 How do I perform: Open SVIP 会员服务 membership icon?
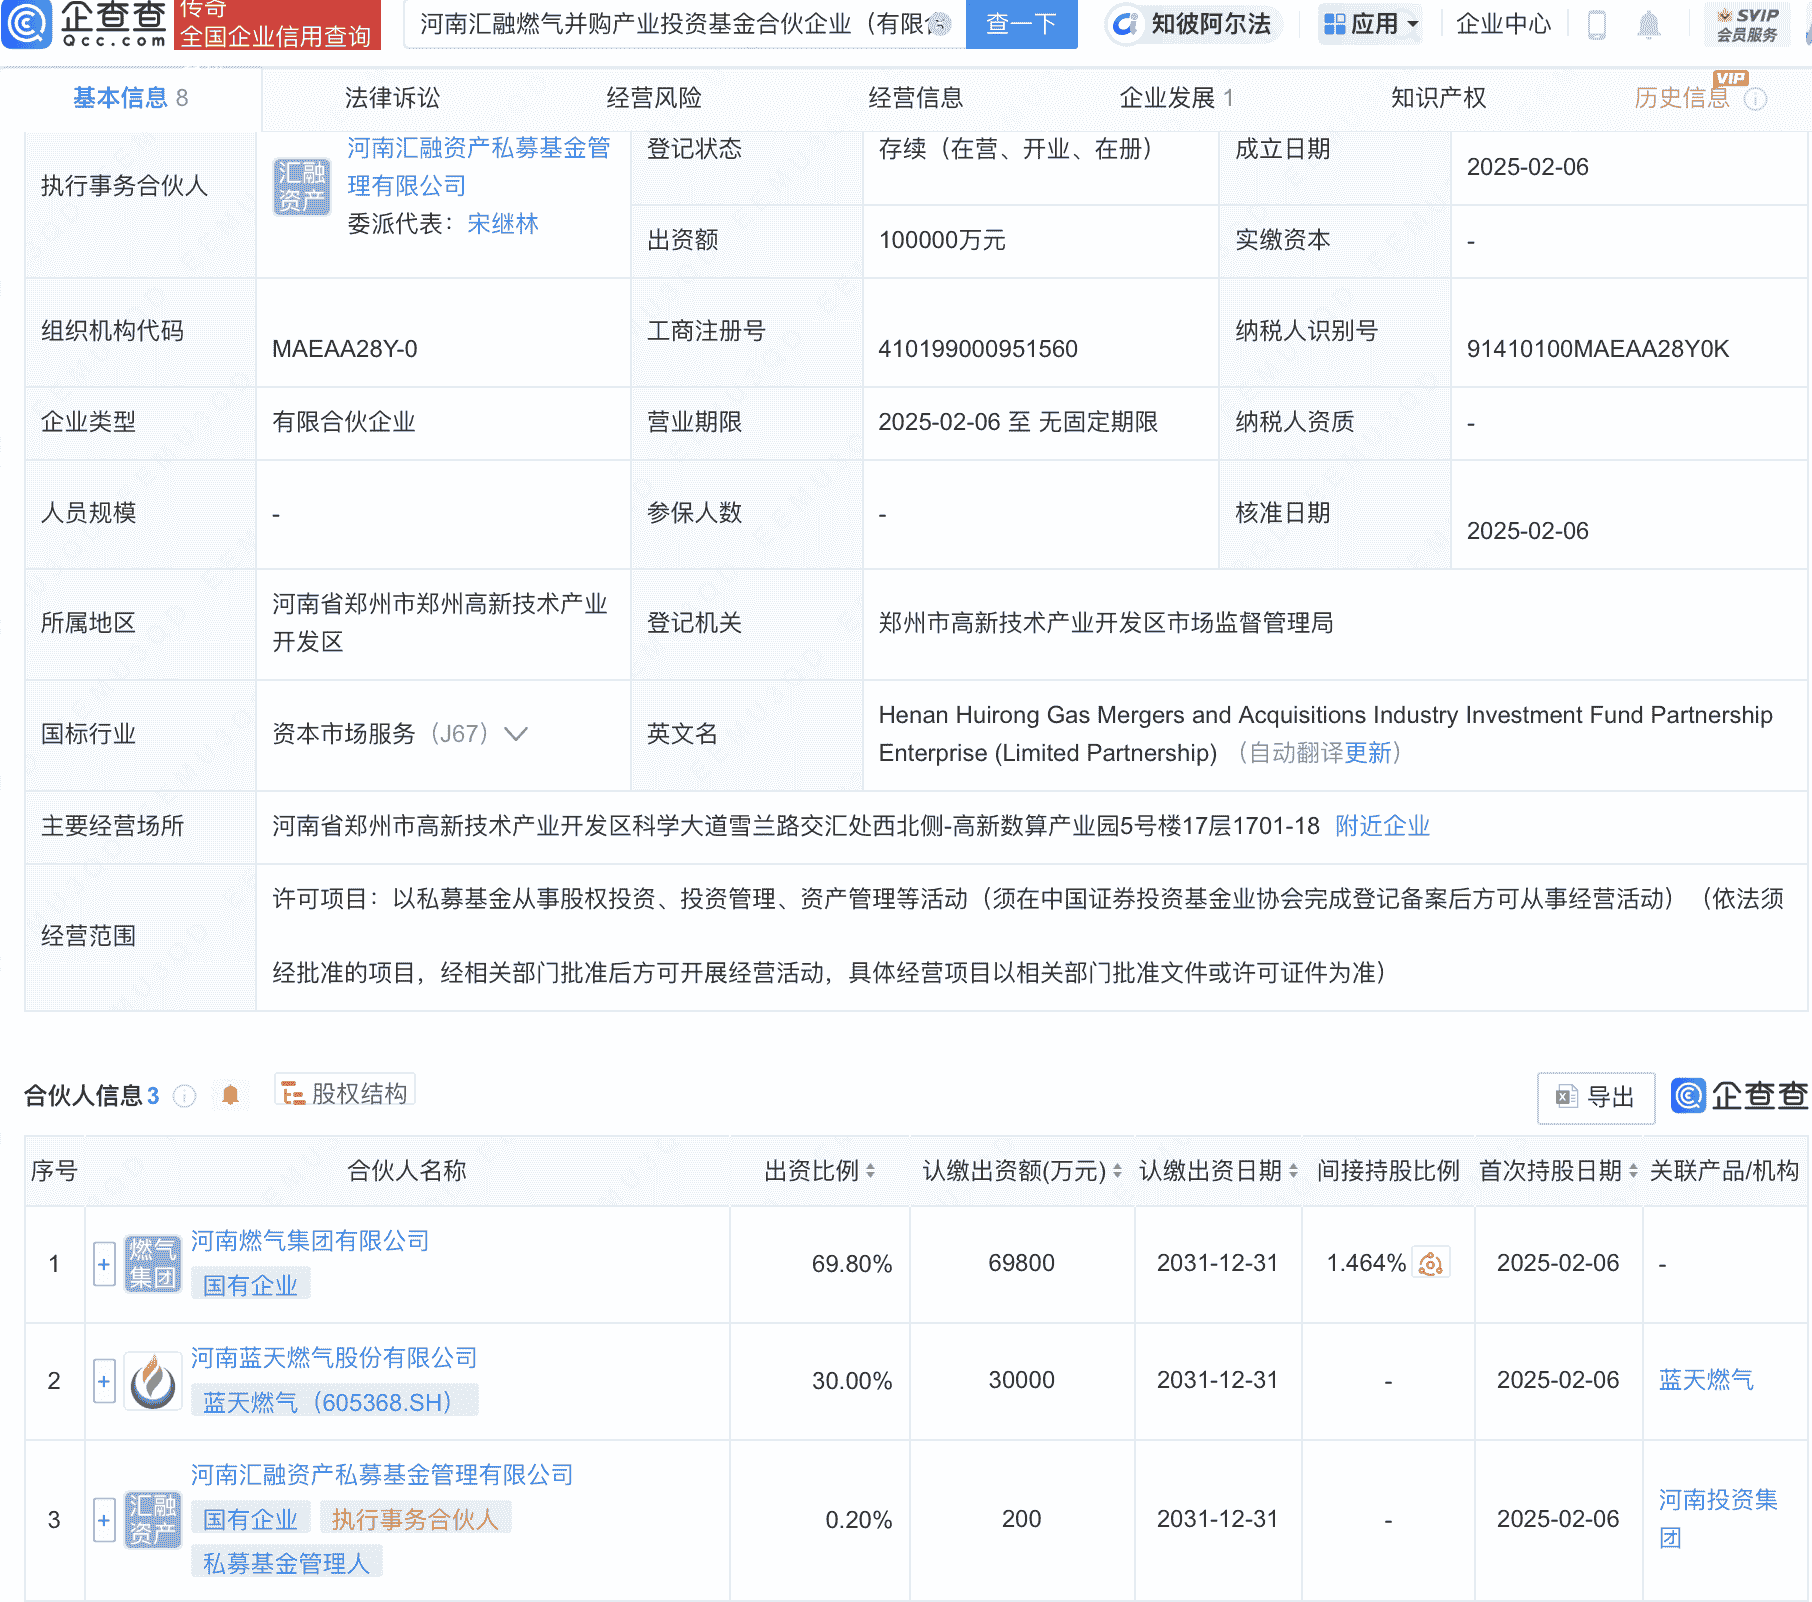1746,25
